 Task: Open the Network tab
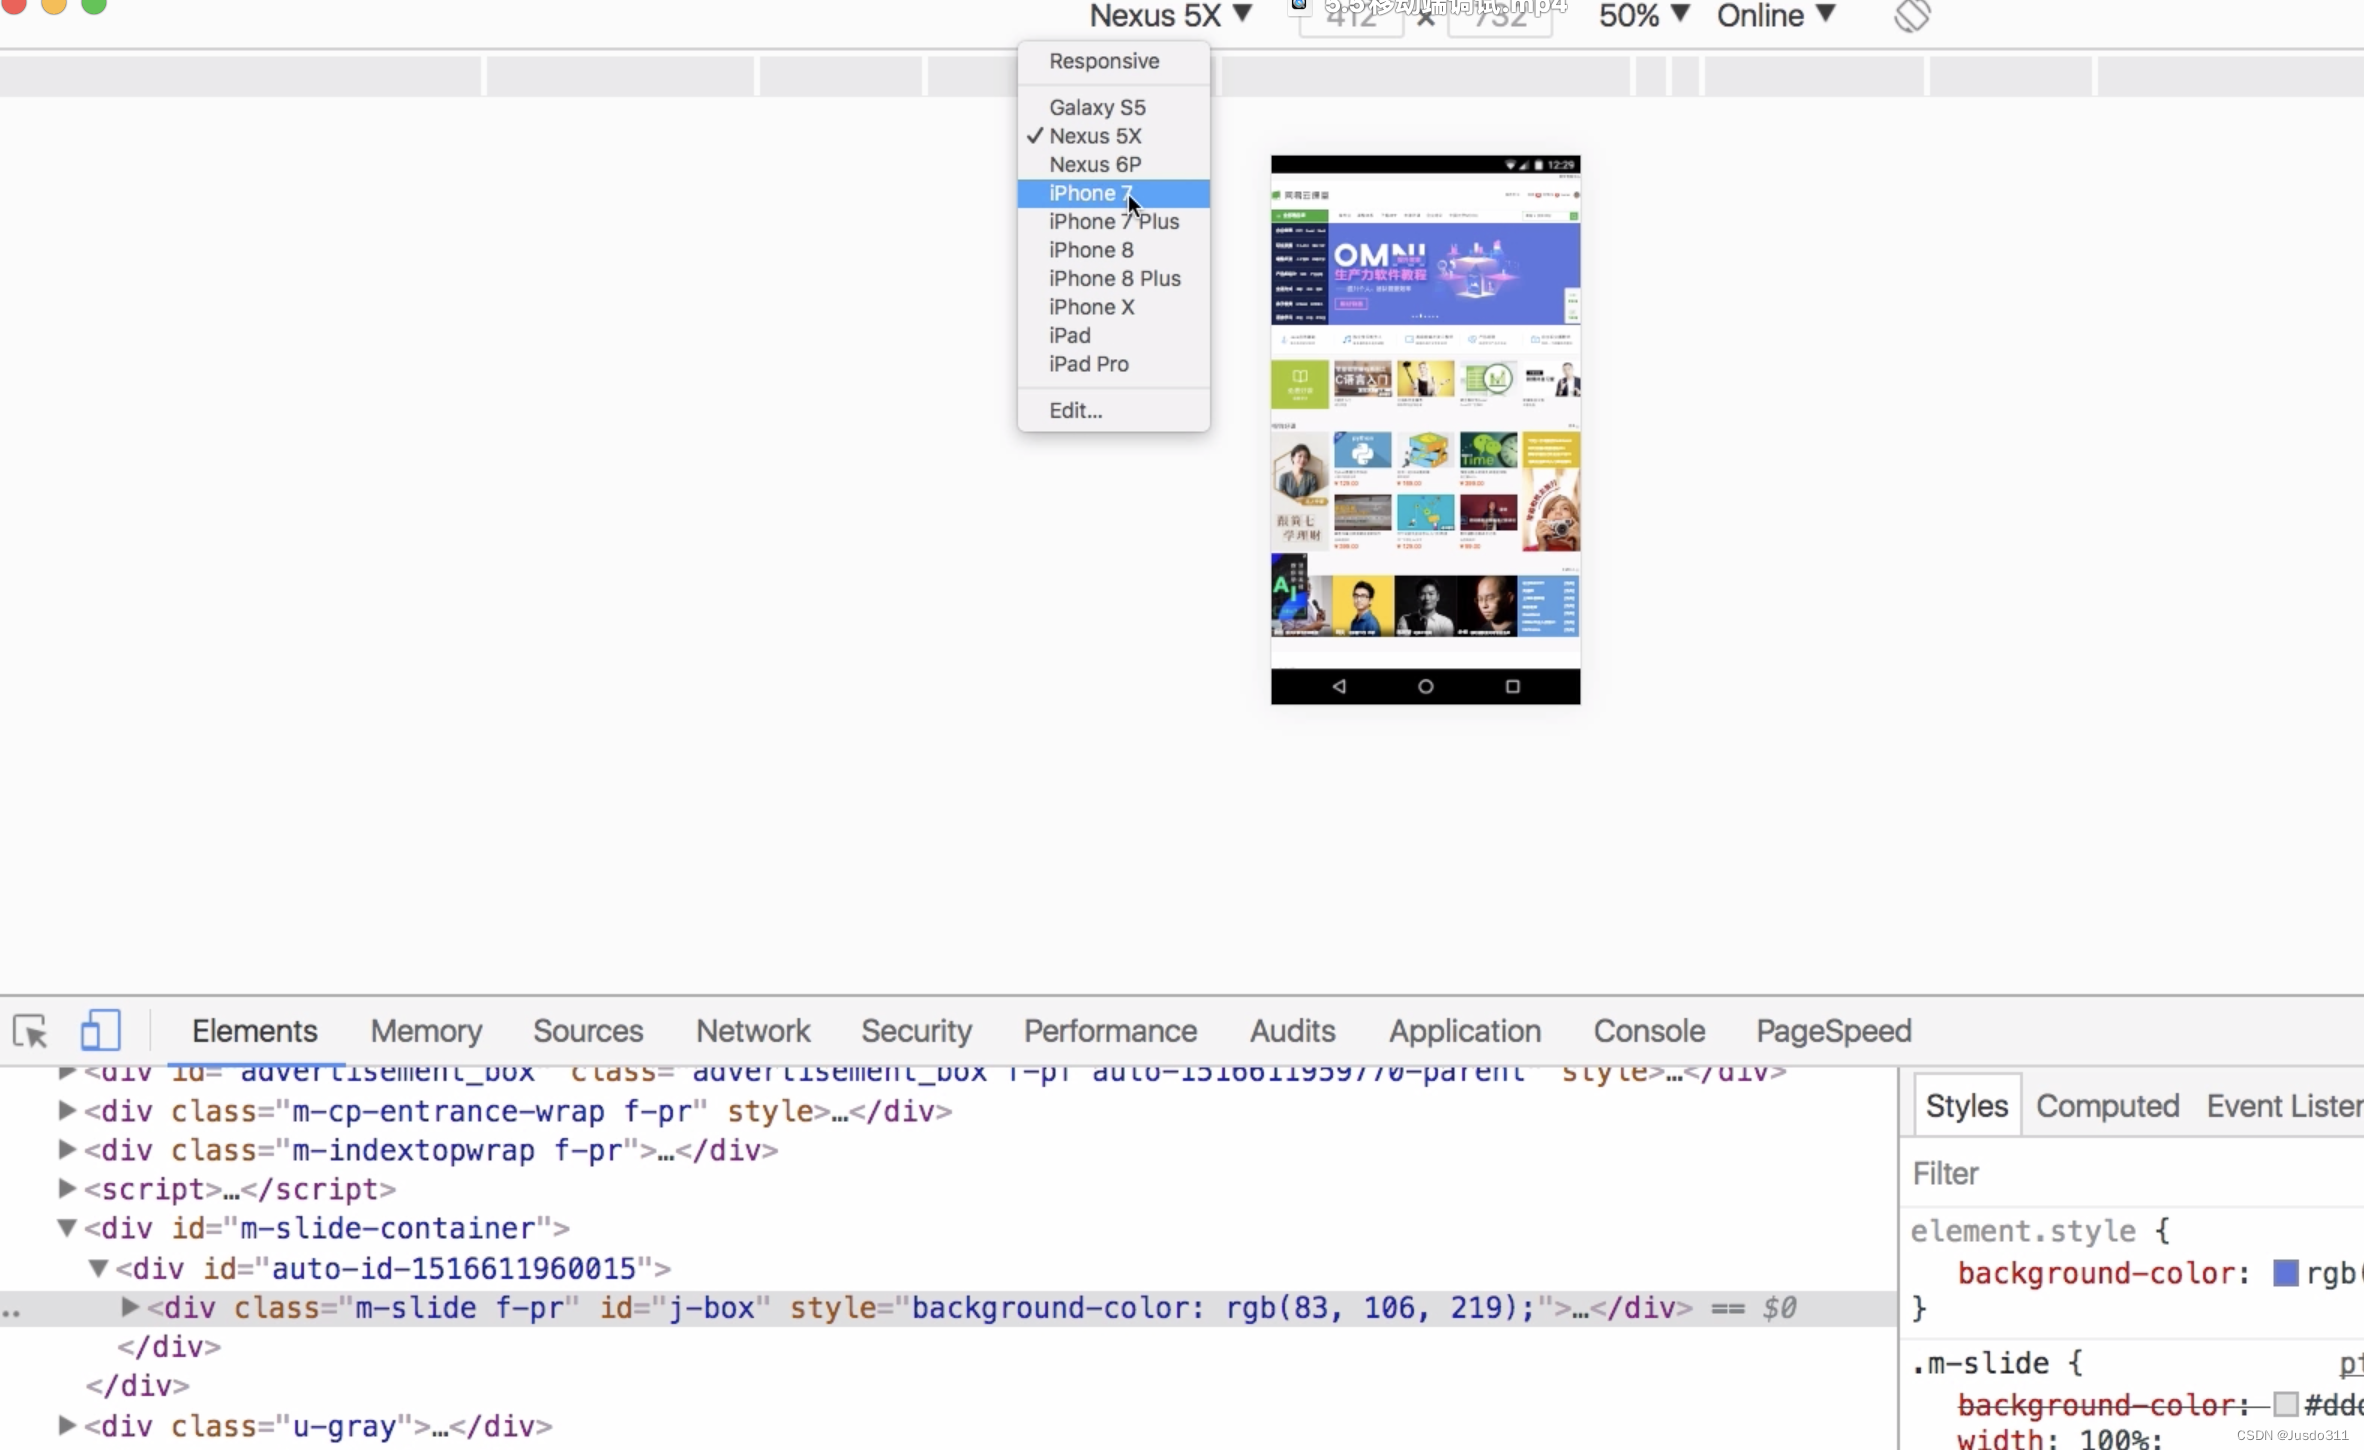click(753, 1031)
